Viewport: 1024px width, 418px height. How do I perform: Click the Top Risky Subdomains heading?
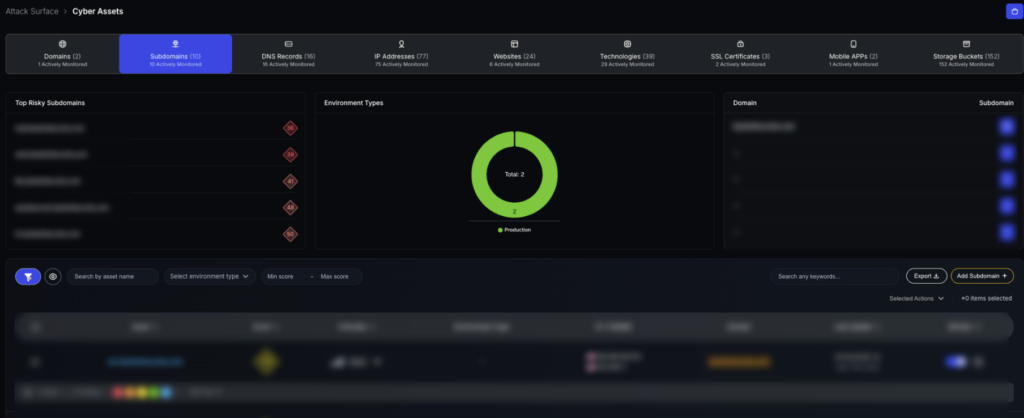click(50, 103)
